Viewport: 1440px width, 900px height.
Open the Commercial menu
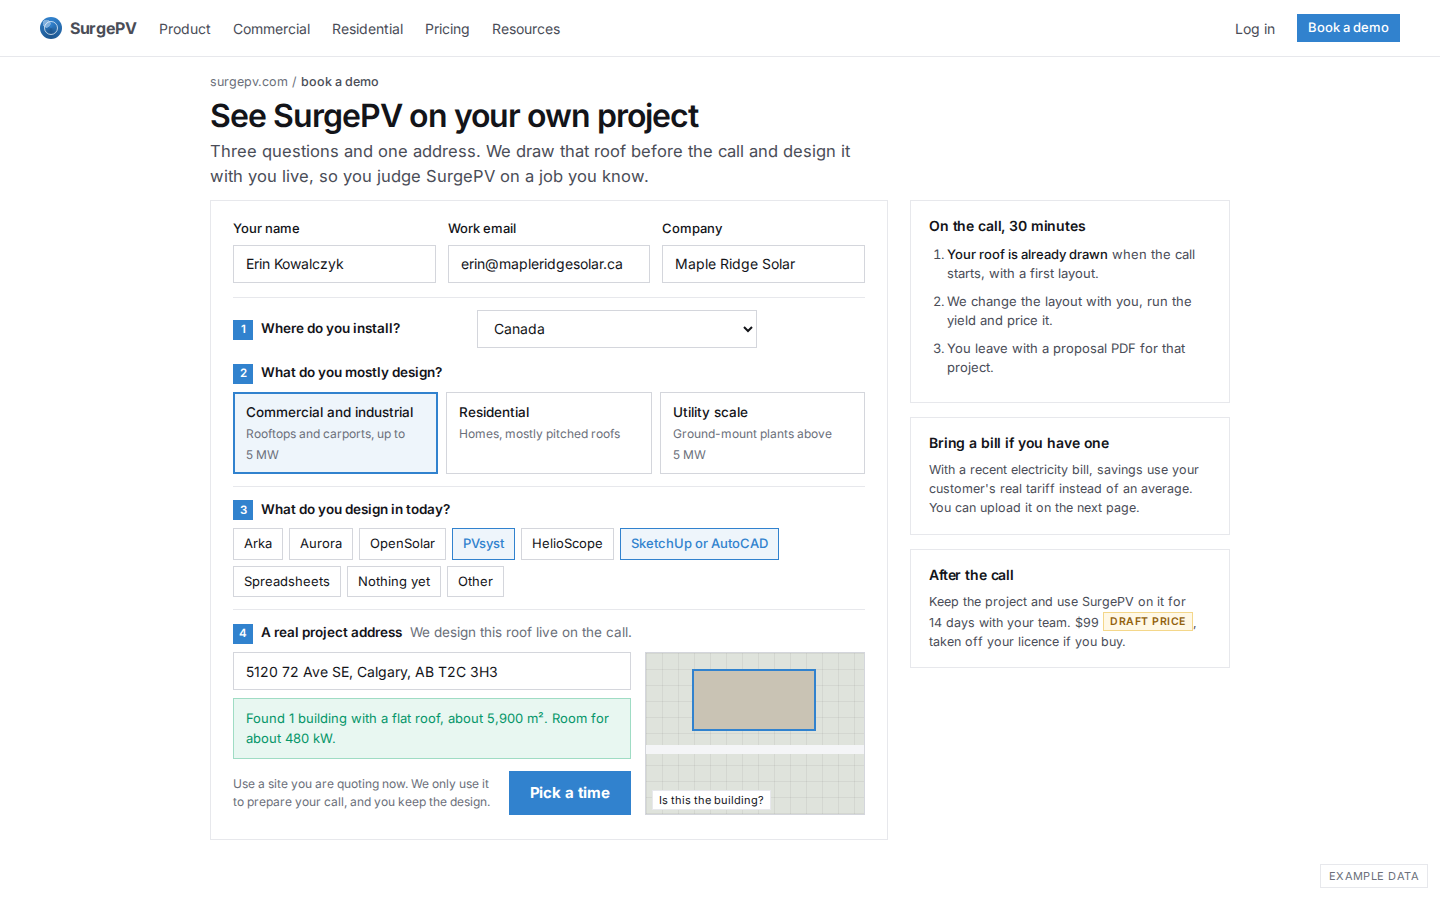tap(271, 29)
